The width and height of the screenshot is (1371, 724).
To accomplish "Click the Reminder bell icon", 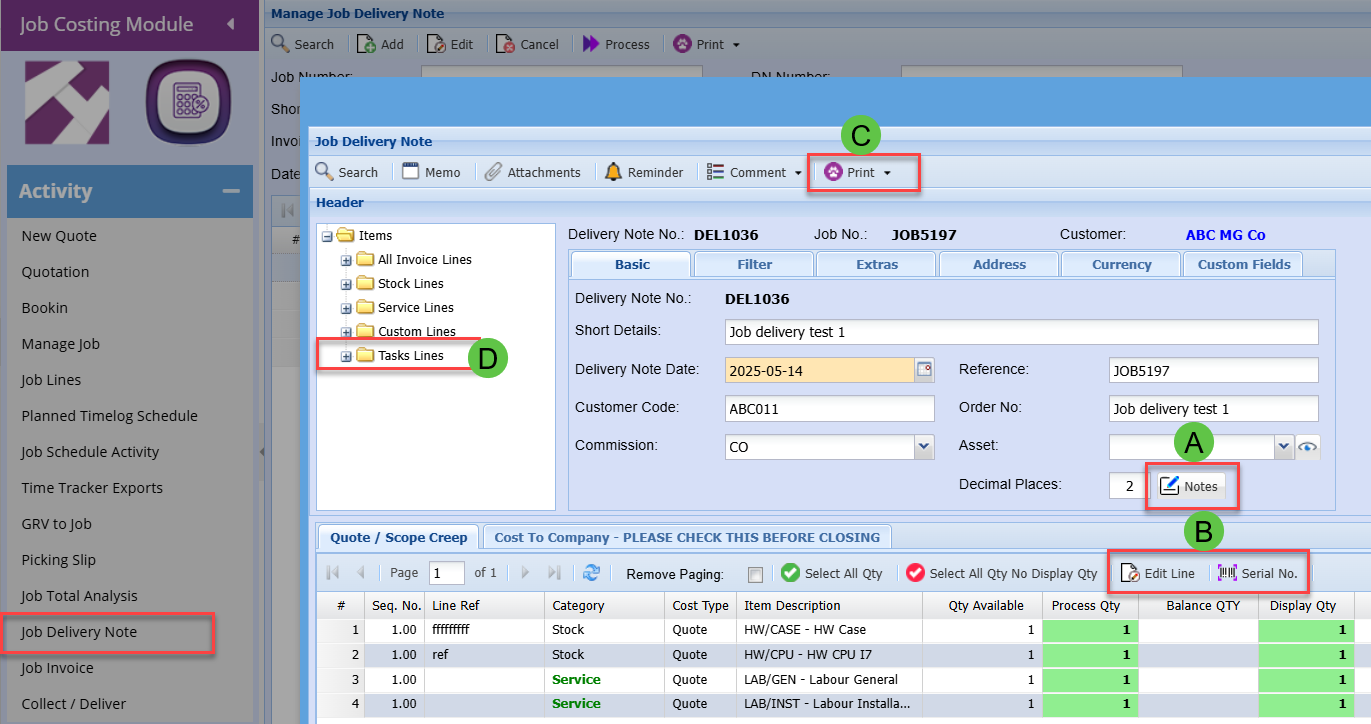I will [x=614, y=172].
